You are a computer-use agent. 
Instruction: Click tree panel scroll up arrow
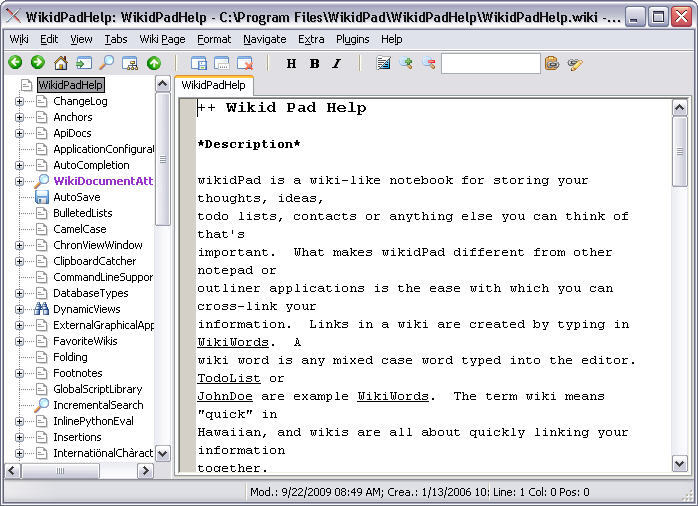(162, 84)
